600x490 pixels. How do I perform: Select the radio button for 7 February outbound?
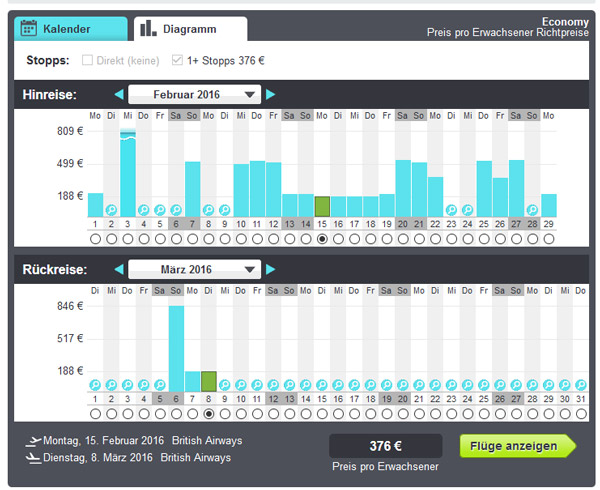click(192, 240)
